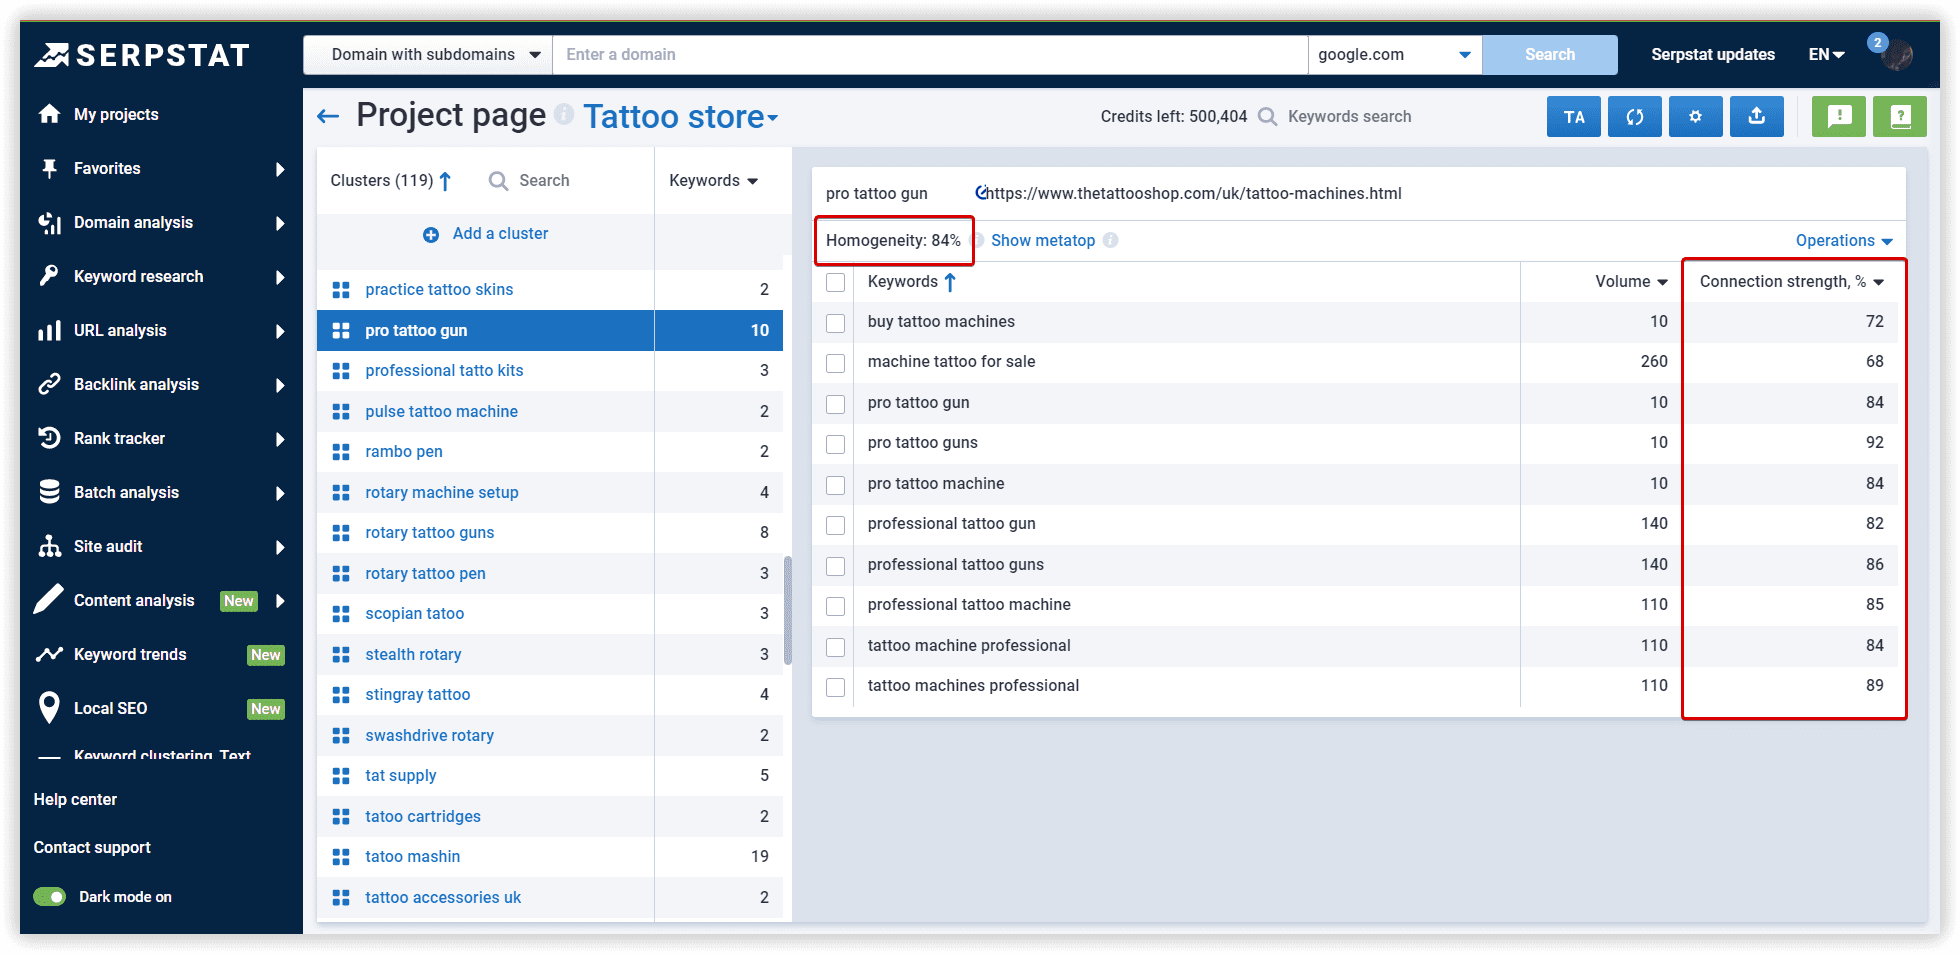The width and height of the screenshot is (1960, 954).
Task: Select all keywords via header checkbox
Action: 835,282
